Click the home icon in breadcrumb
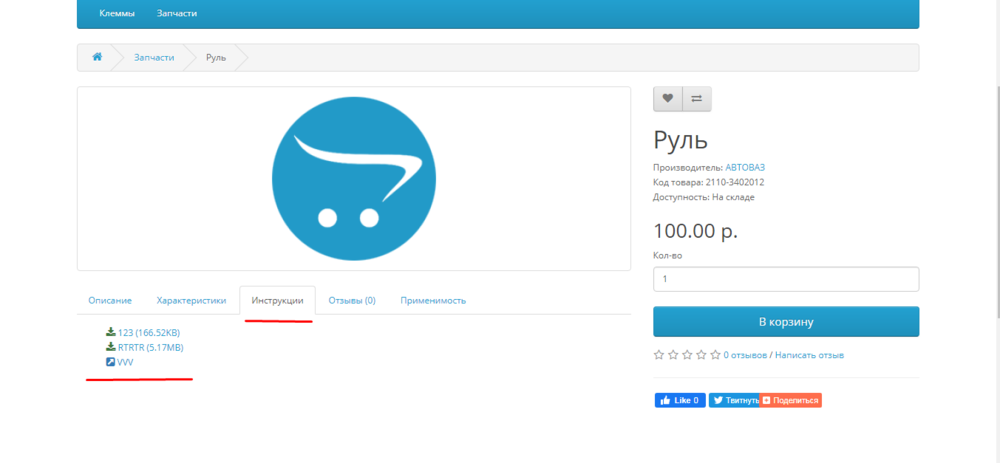 coord(97,57)
